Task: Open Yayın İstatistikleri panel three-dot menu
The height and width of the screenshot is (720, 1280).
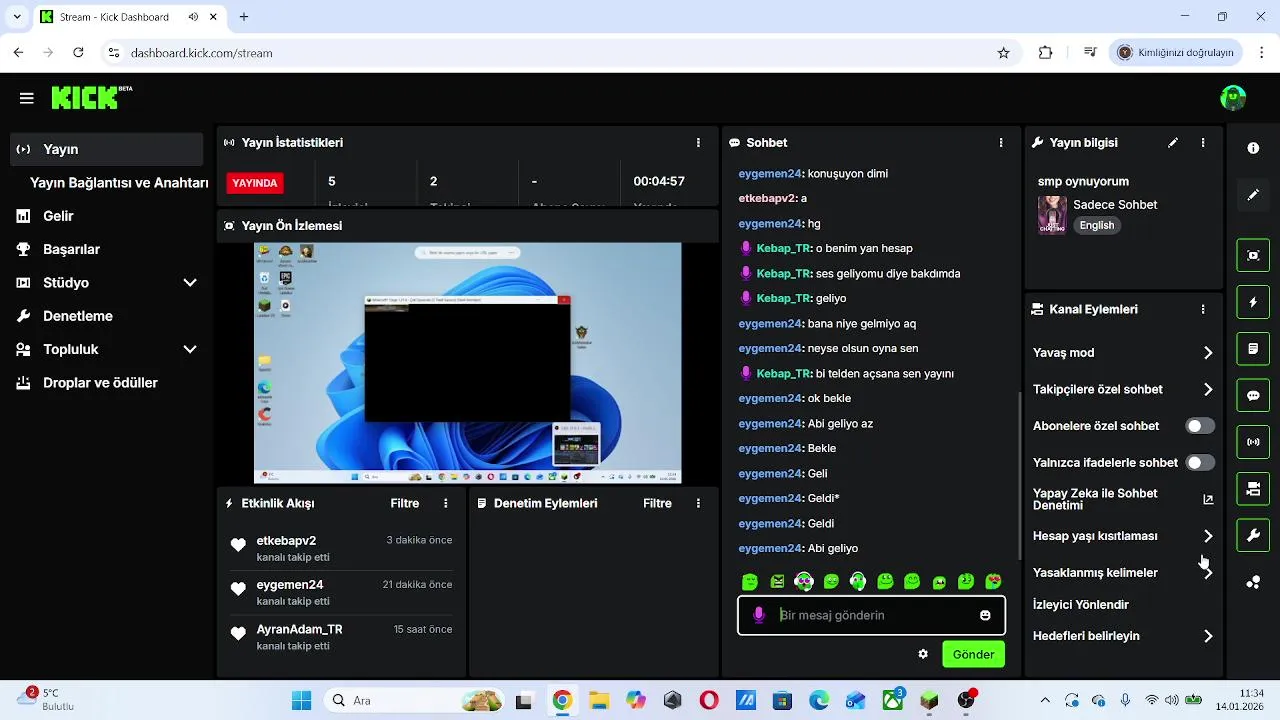Action: pyautogui.click(x=698, y=143)
